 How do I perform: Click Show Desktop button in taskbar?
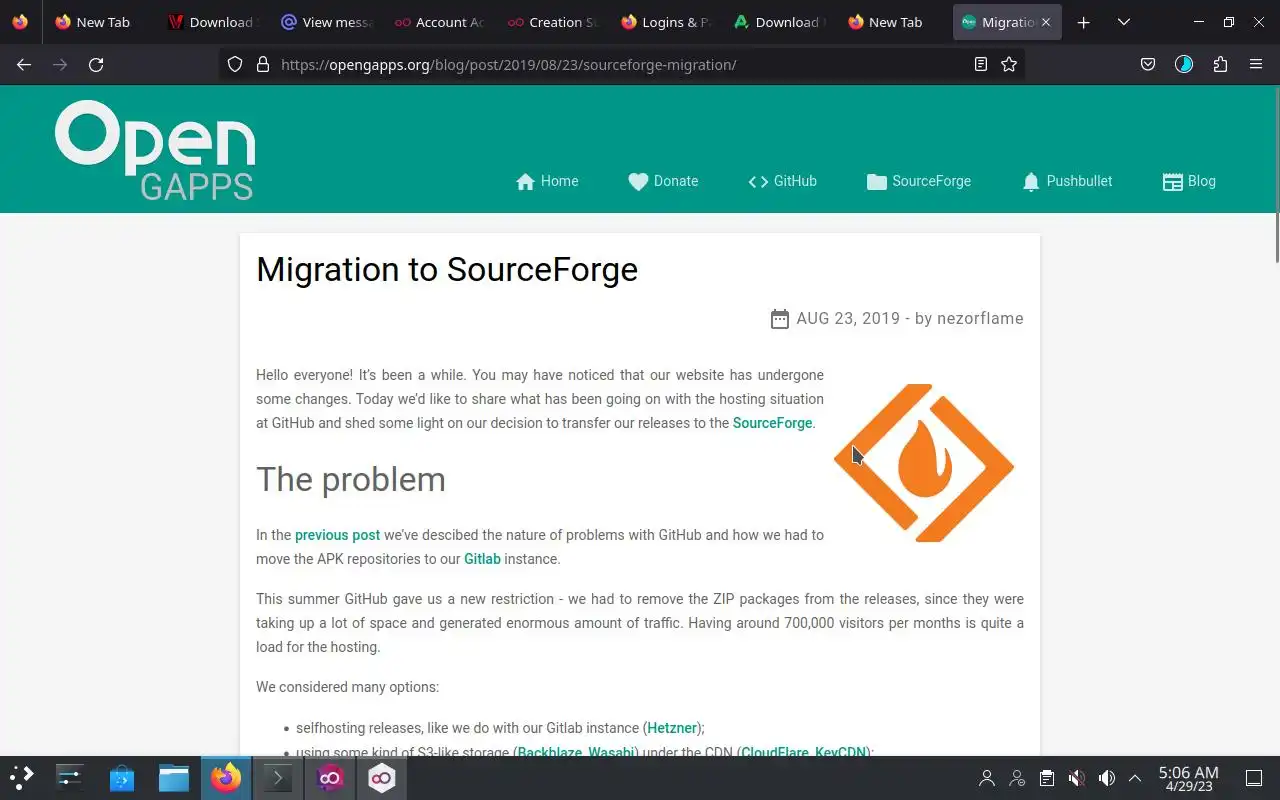[x=1254, y=778]
